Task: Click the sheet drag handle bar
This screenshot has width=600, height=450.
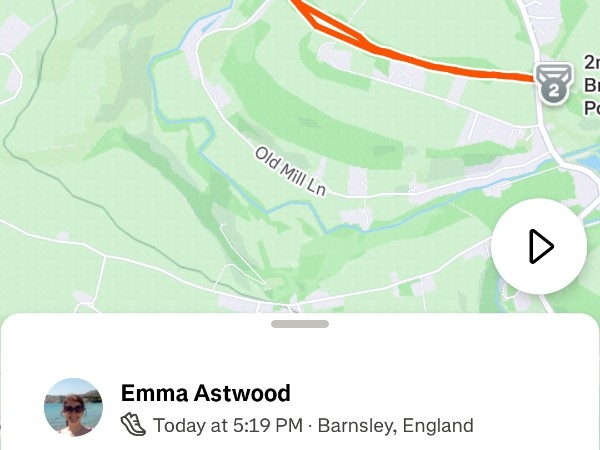Action: 300,324
